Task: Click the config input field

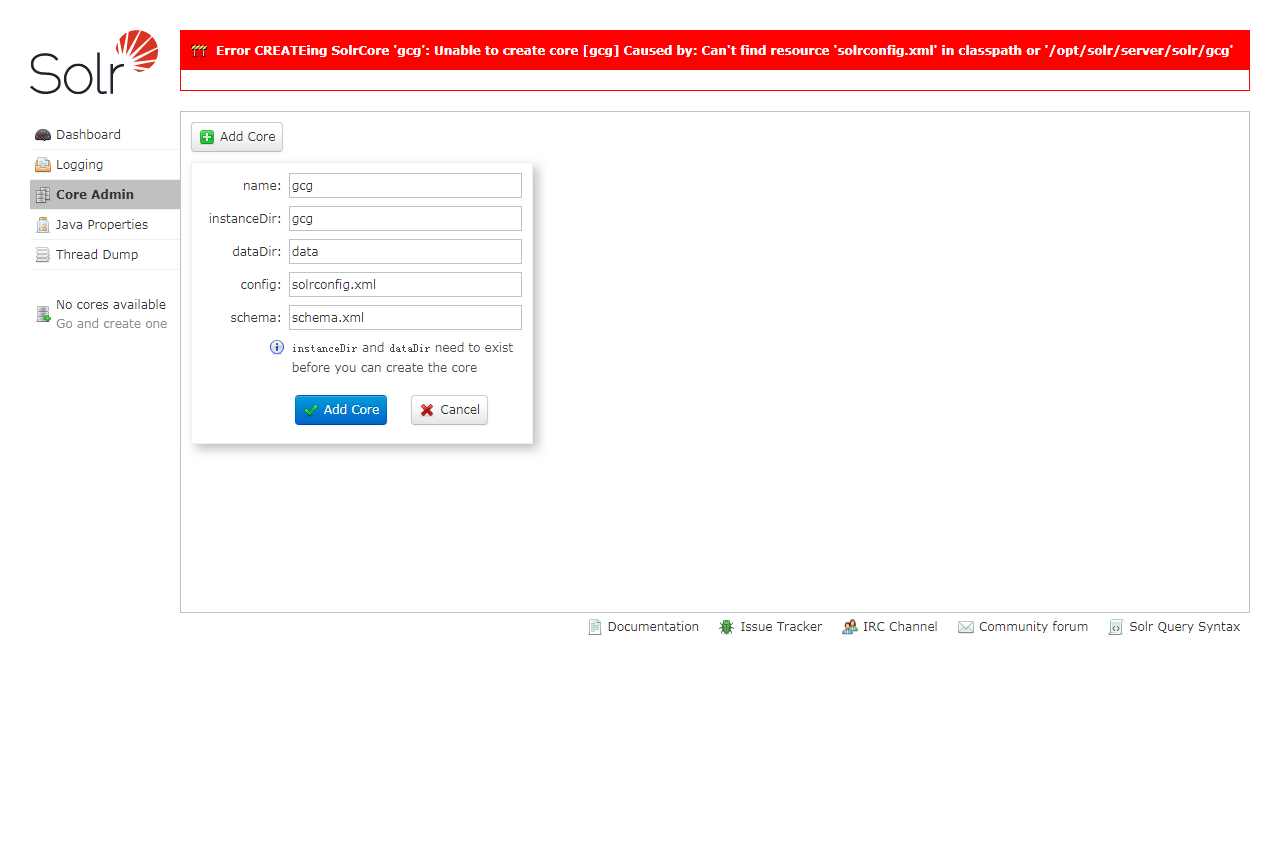Action: click(x=405, y=285)
